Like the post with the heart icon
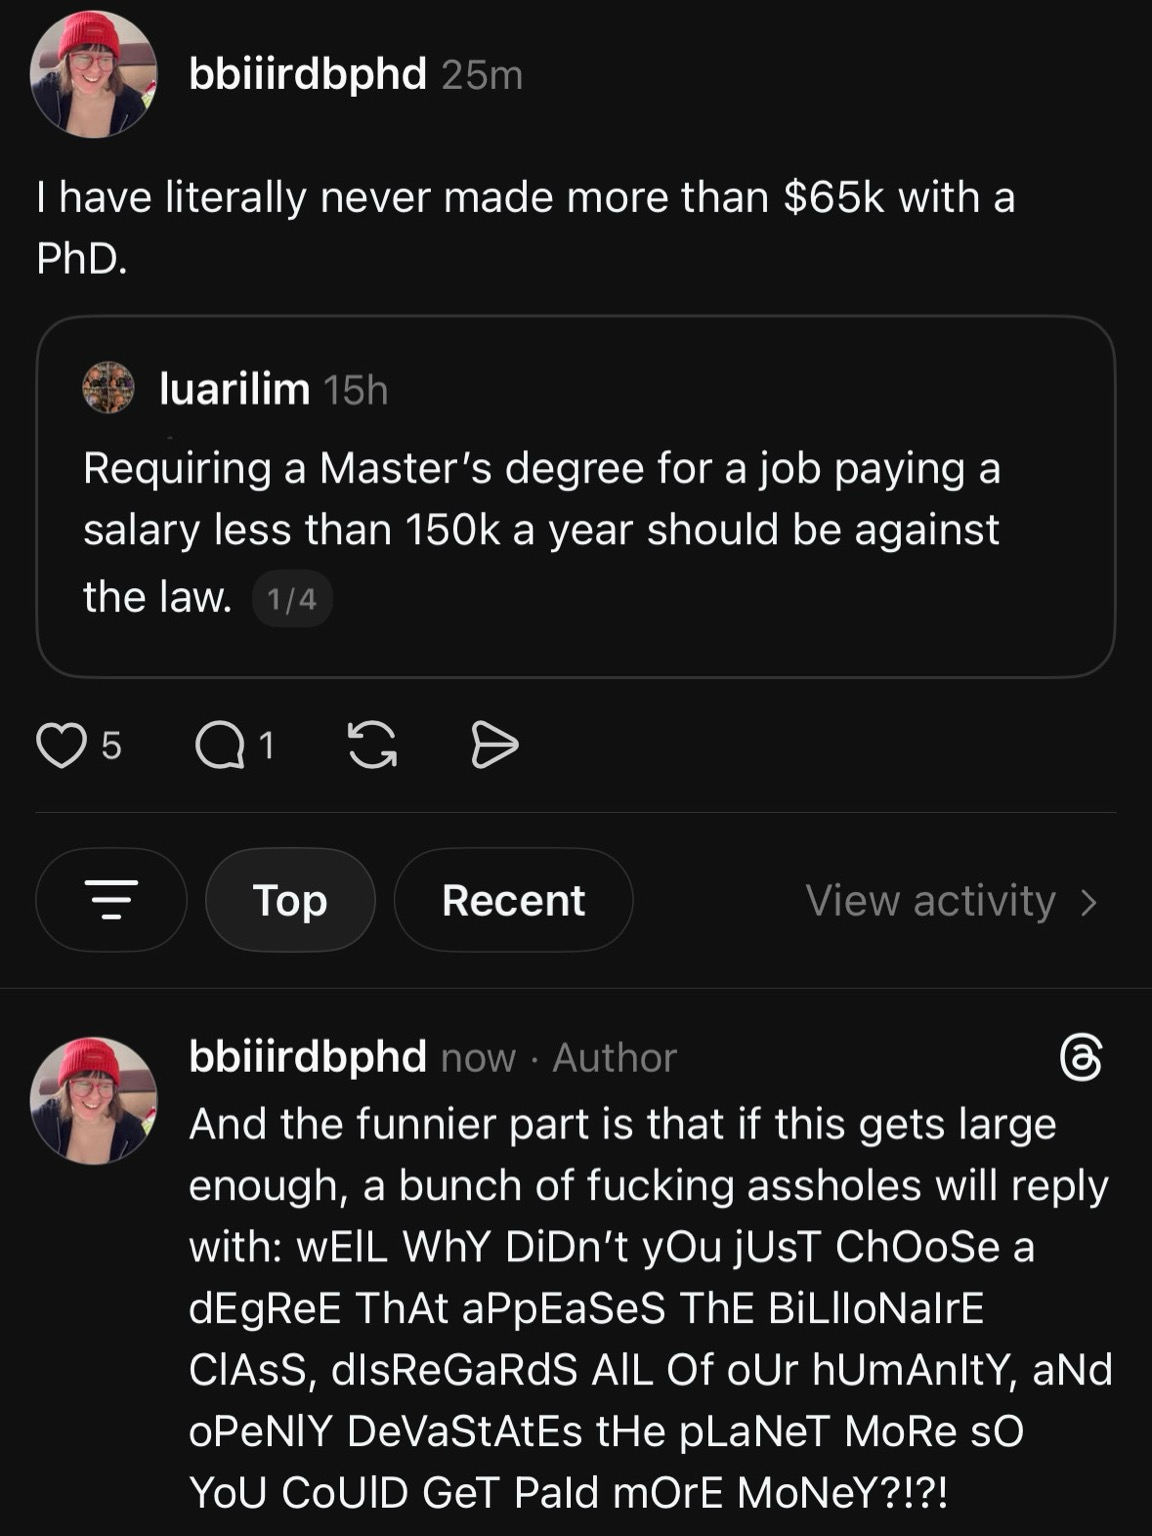1152x1536 pixels. tap(61, 746)
